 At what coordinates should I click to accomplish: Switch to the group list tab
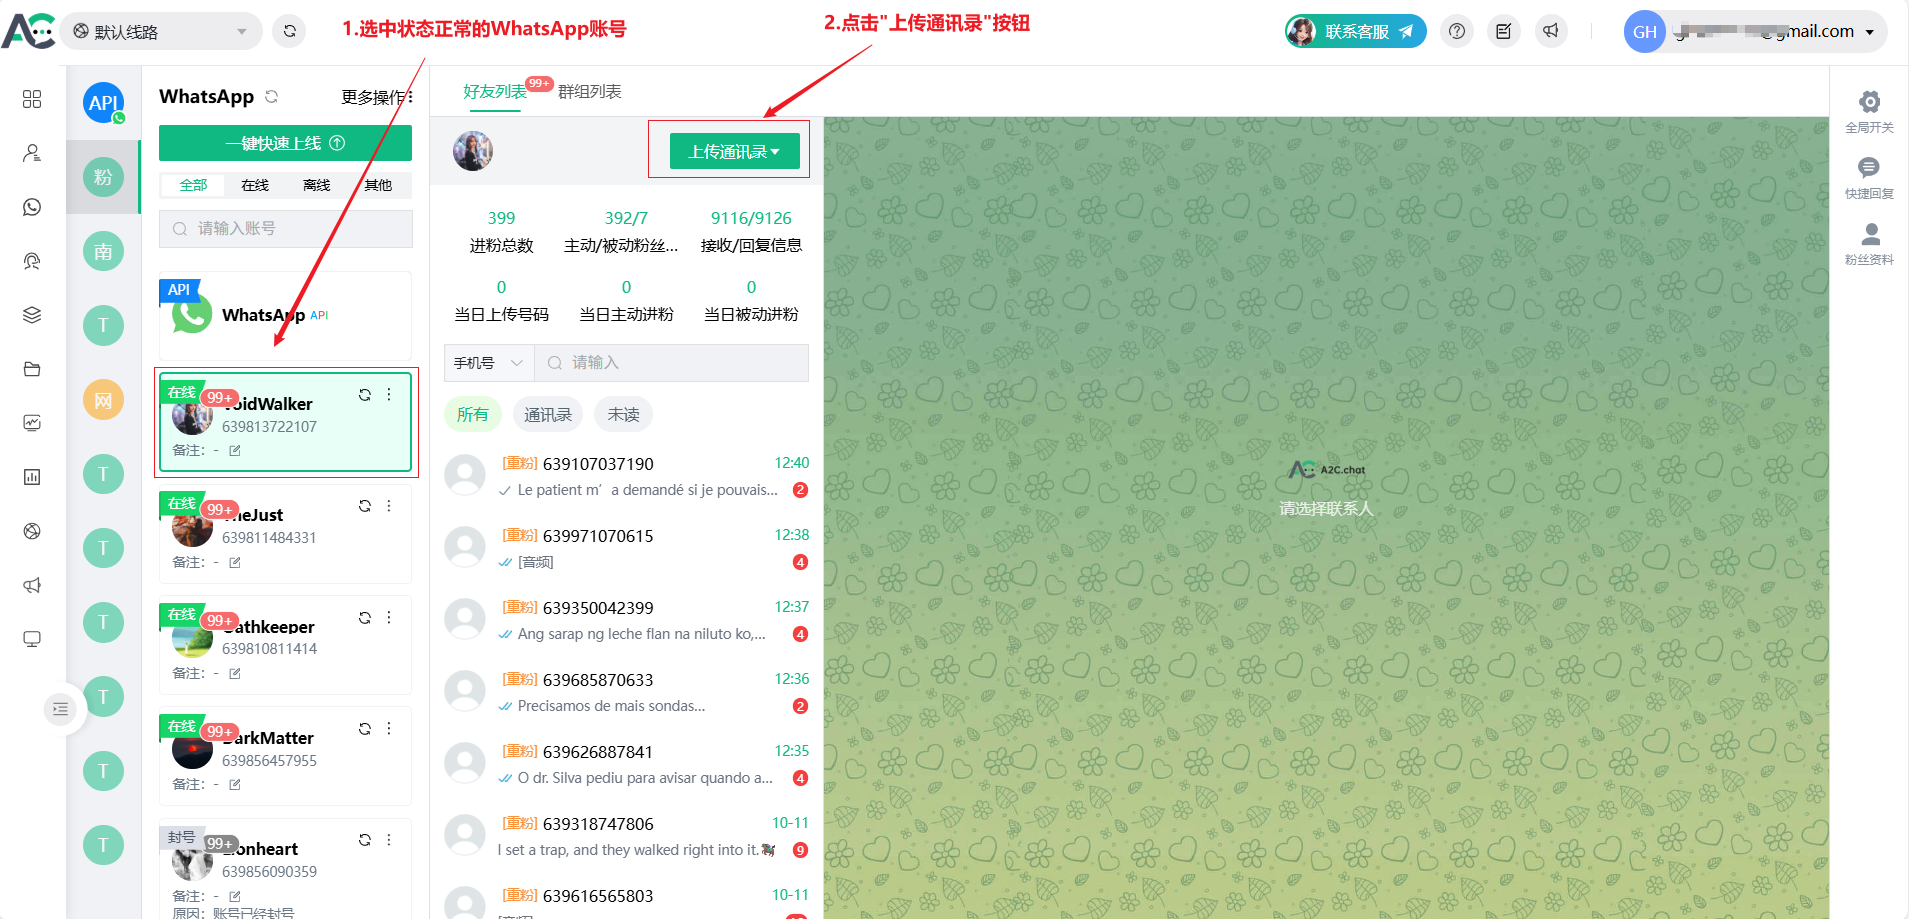click(x=589, y=92)
